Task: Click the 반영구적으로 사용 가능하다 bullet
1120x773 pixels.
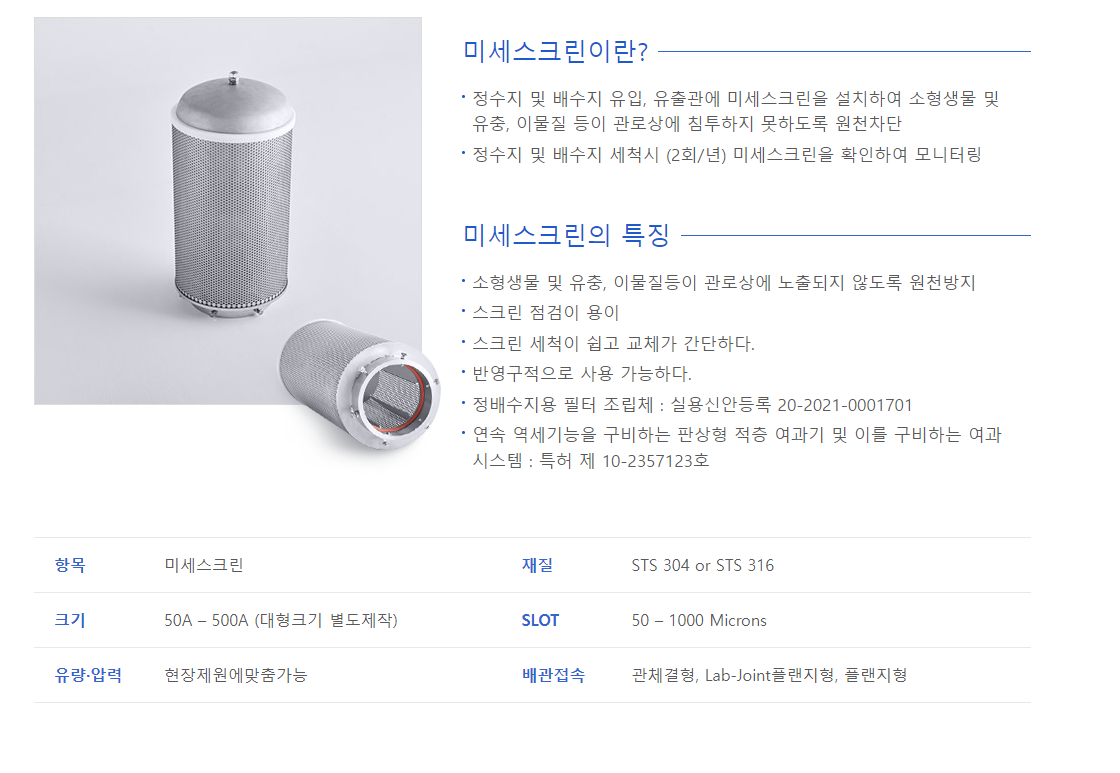Action: pos(581,374)
